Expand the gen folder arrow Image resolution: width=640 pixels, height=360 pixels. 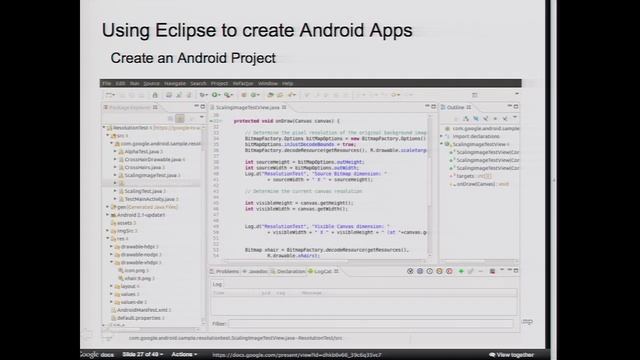coord(108,207)
